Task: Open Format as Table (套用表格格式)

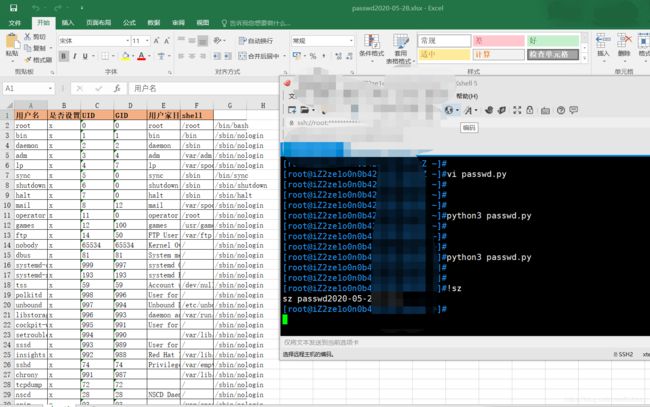Action: (400, 49)
